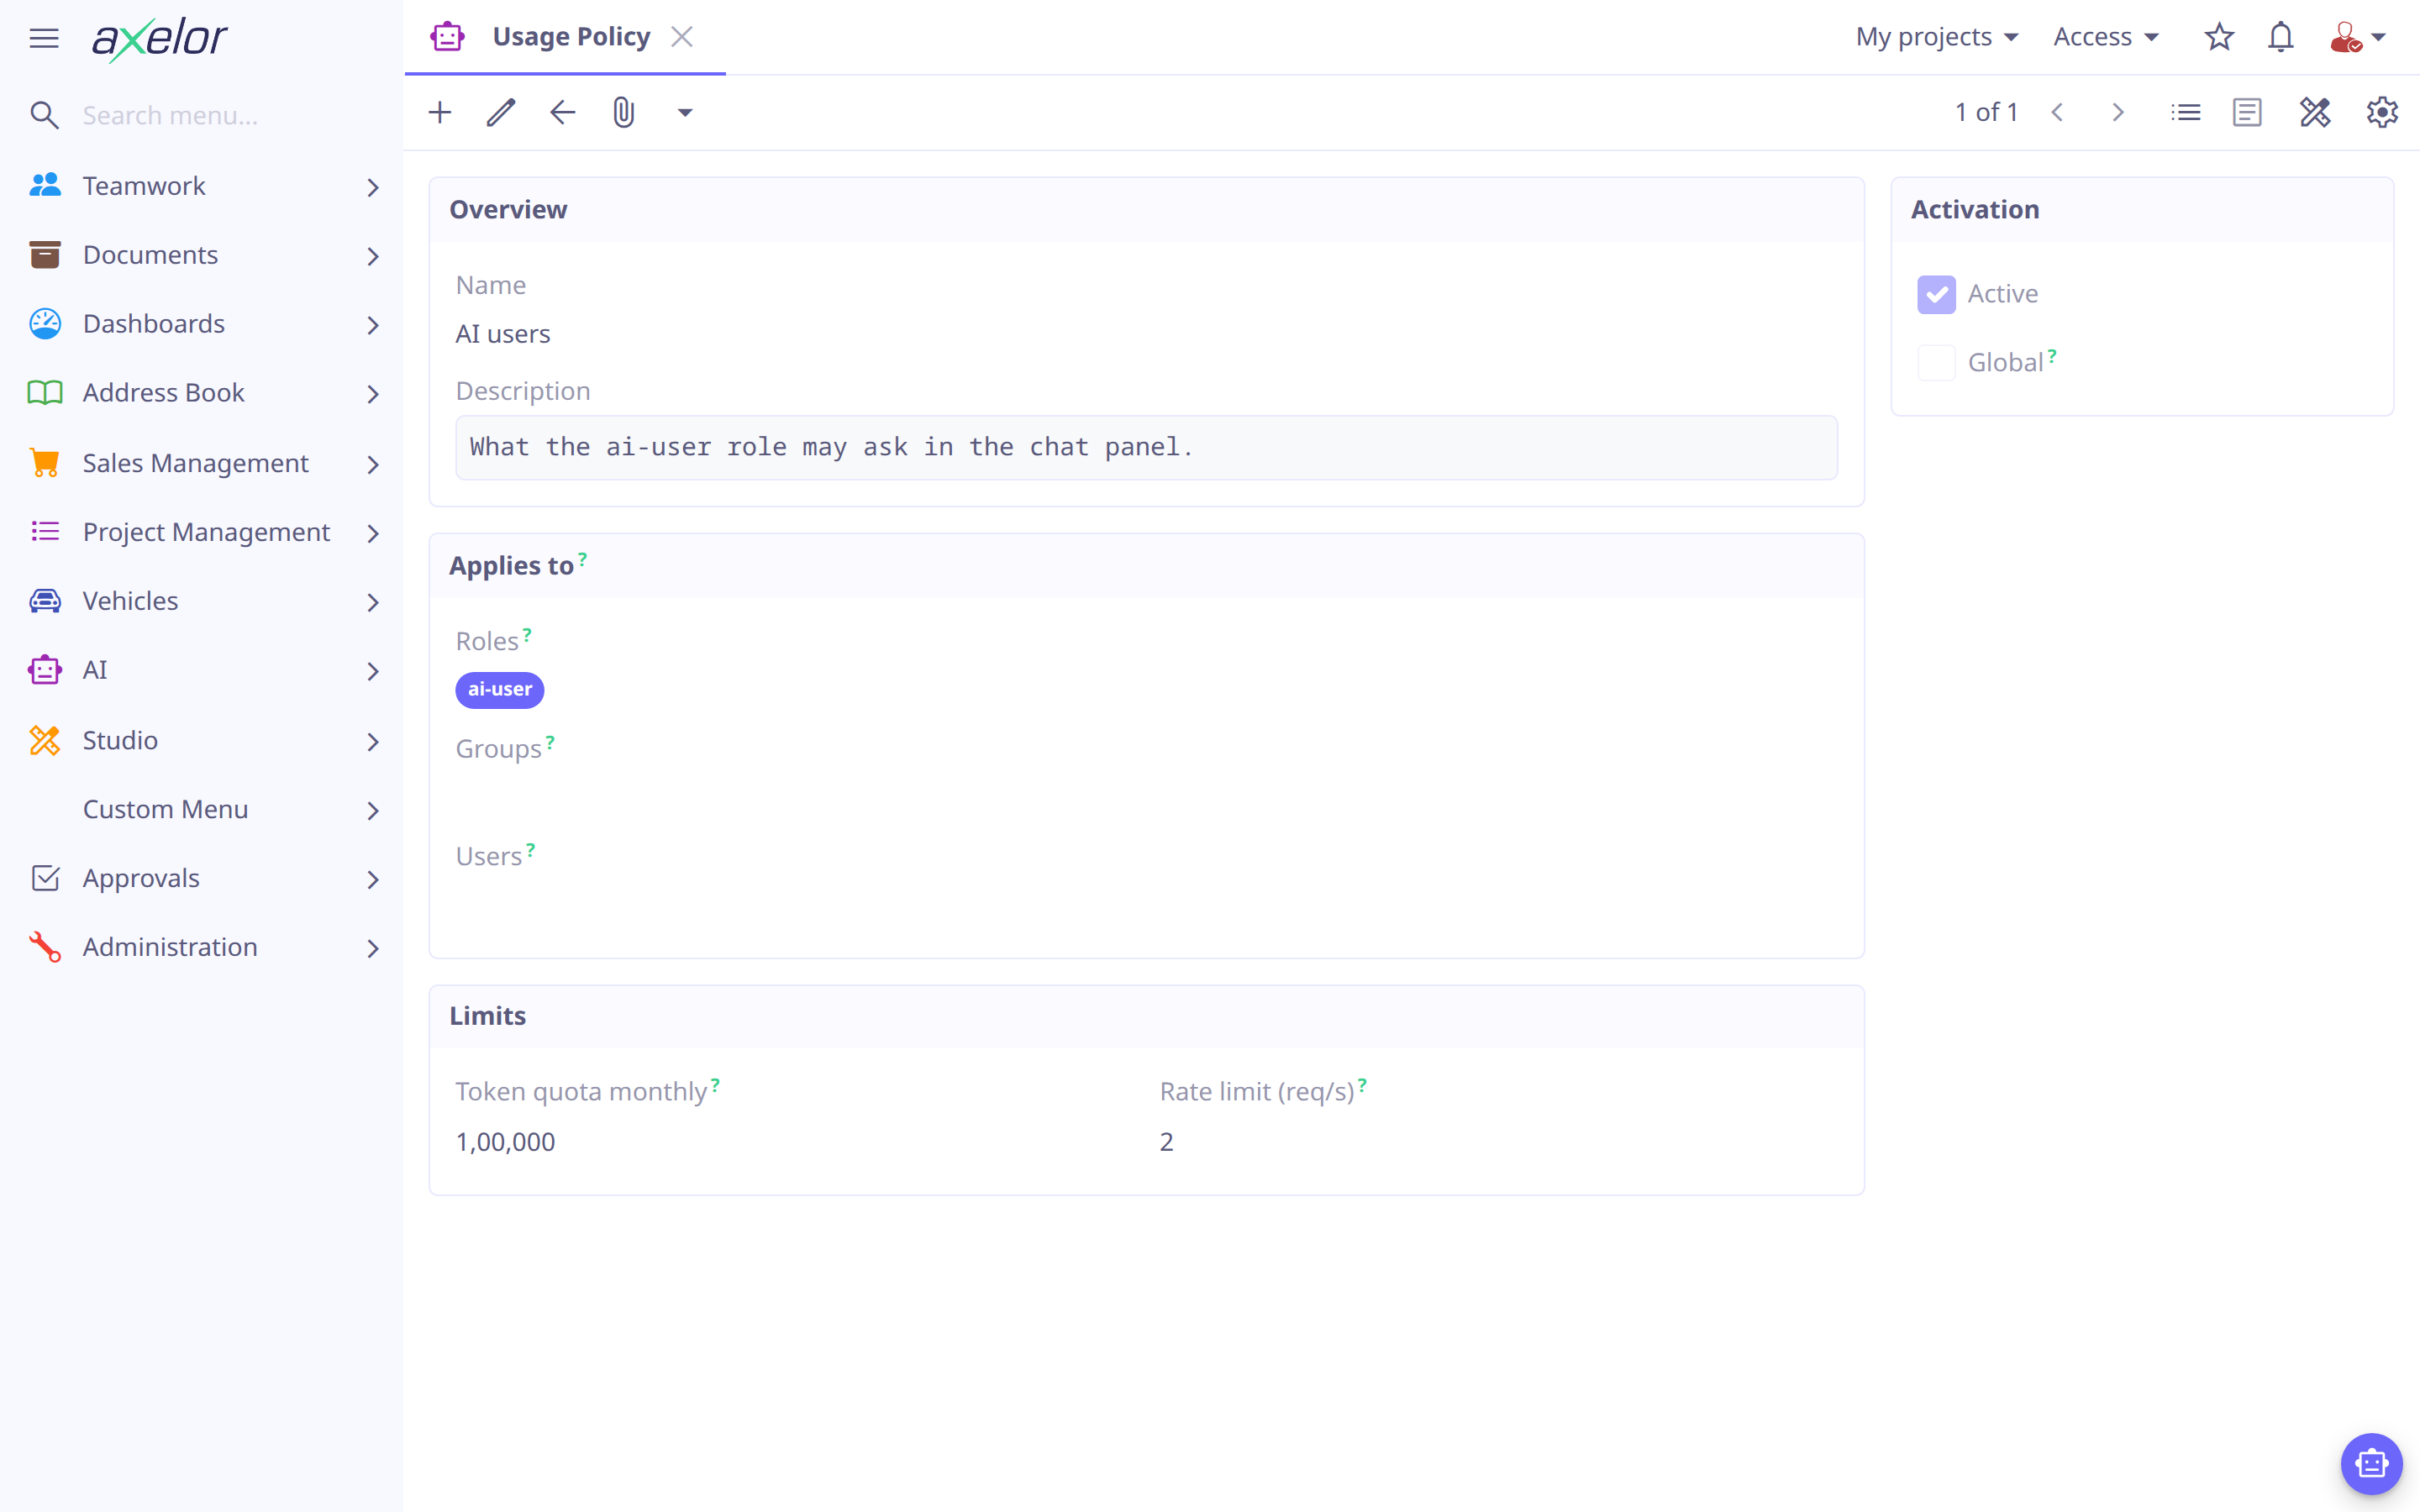The width and height of the screenshot is (2420, 1512).
Task: Switch to form view icon
Action: coord(2247,112)
